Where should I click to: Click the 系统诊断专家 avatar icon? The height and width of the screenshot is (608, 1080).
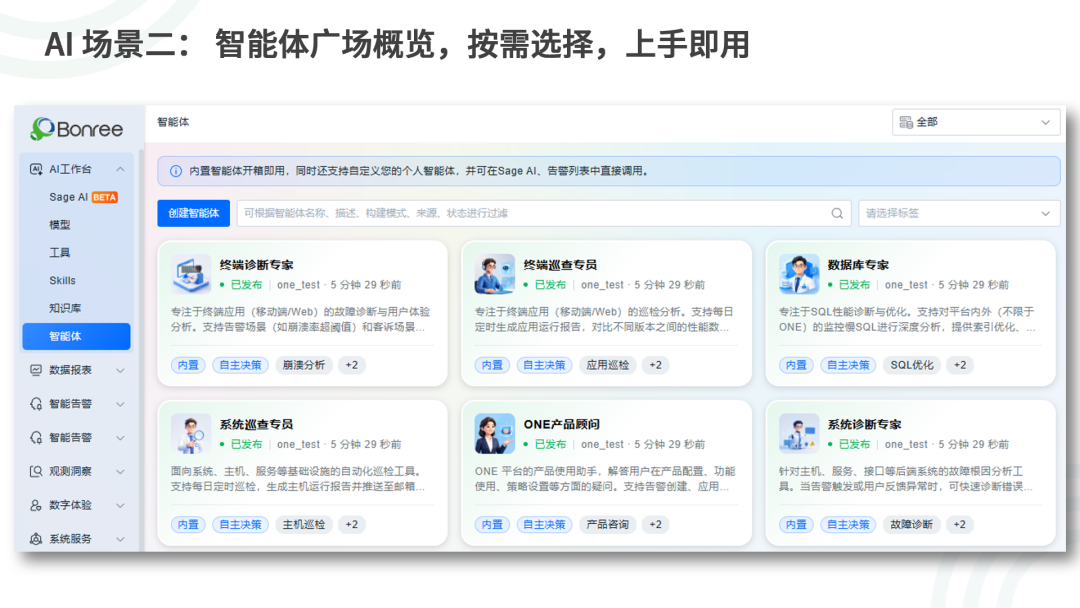799,433
